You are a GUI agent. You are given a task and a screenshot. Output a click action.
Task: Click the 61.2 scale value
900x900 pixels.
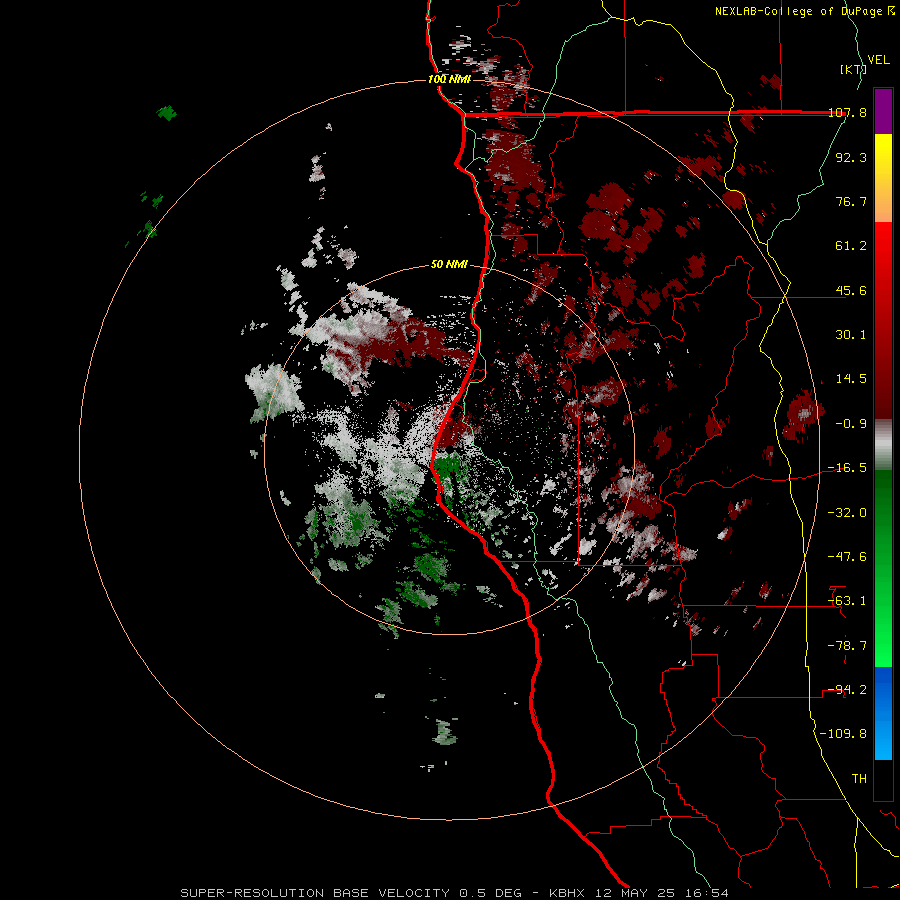851,246
